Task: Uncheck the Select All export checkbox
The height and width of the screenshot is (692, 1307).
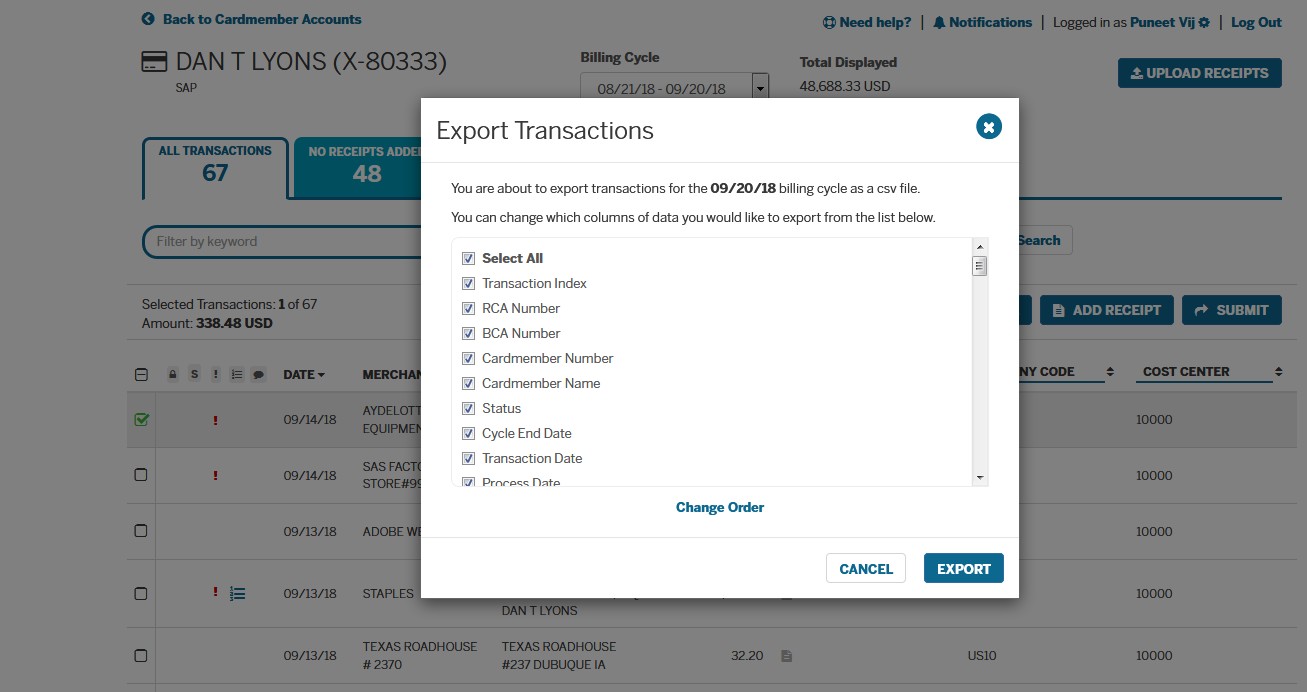Action: (x=469, y=258)
